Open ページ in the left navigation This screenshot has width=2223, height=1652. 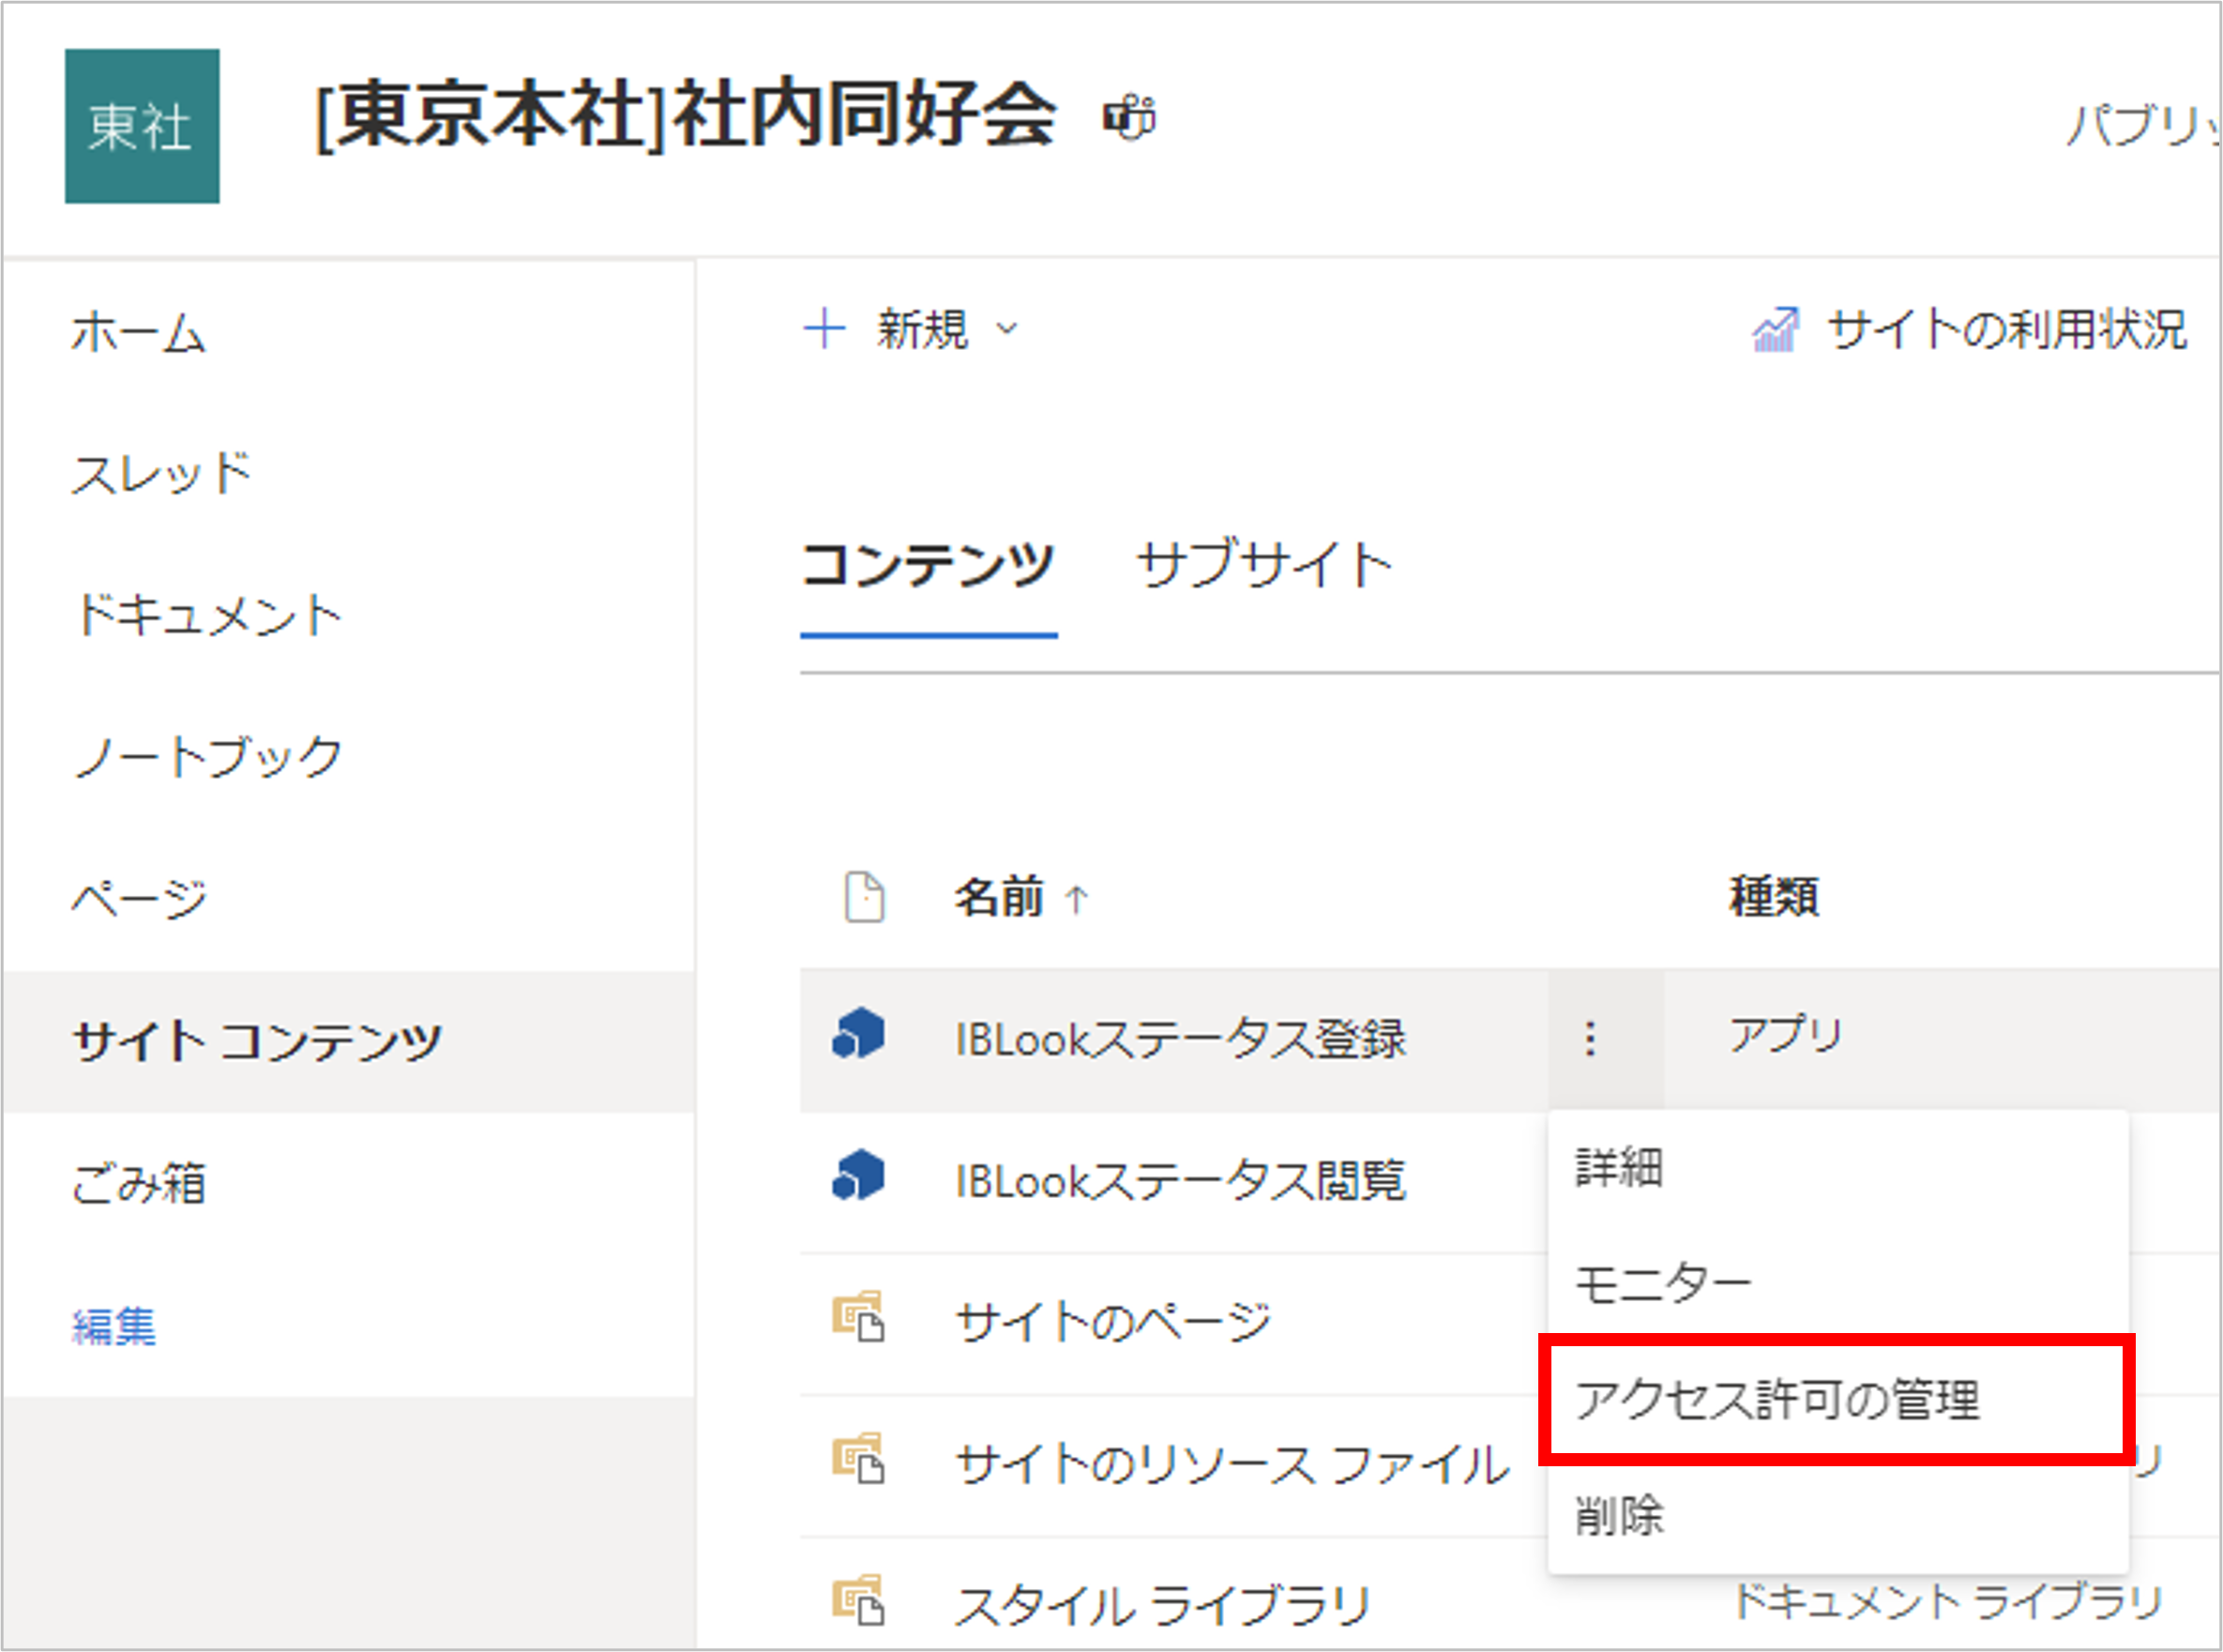pos(138,898)
